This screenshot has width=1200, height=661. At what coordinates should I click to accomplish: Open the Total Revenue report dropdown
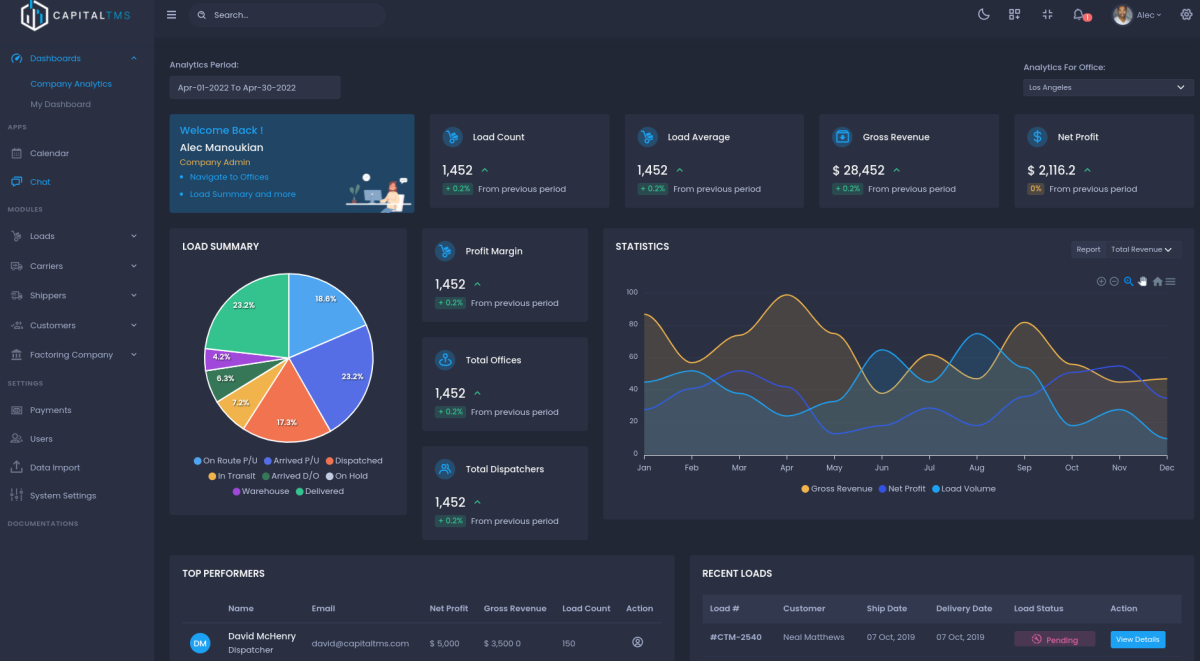[x=1140, y=250]
